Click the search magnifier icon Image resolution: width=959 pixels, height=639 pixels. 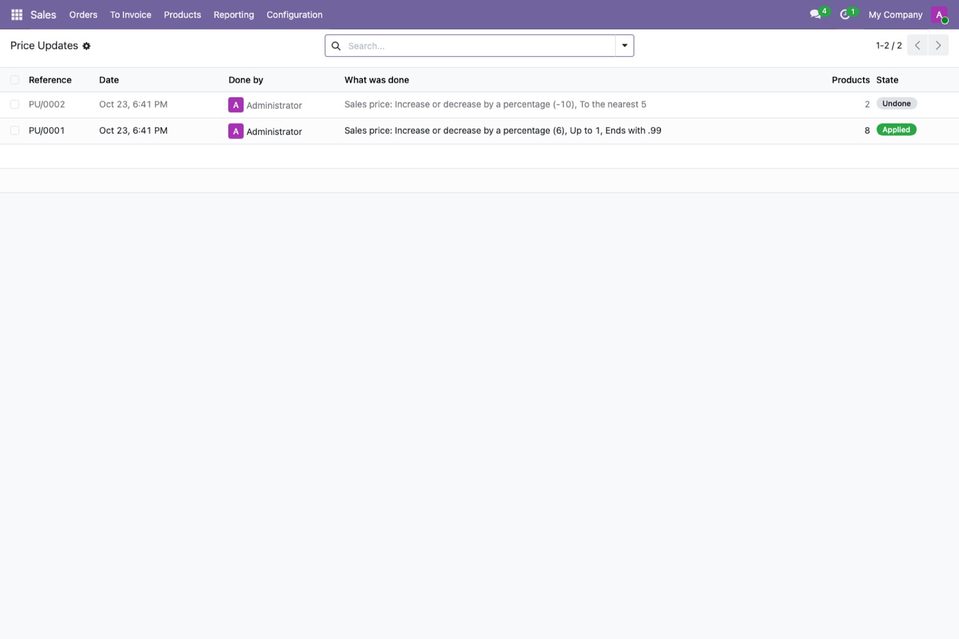pos(336,46)
